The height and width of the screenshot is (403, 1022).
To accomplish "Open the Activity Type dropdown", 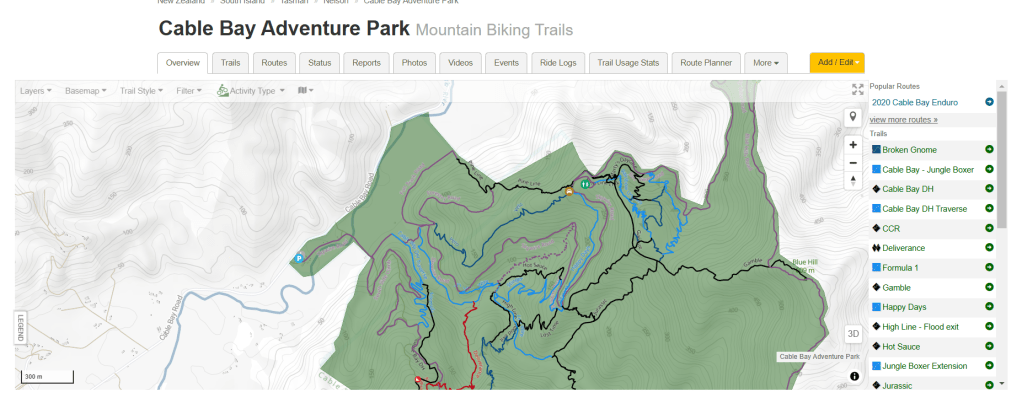I will pyautogui.click(x=251, y=91).
